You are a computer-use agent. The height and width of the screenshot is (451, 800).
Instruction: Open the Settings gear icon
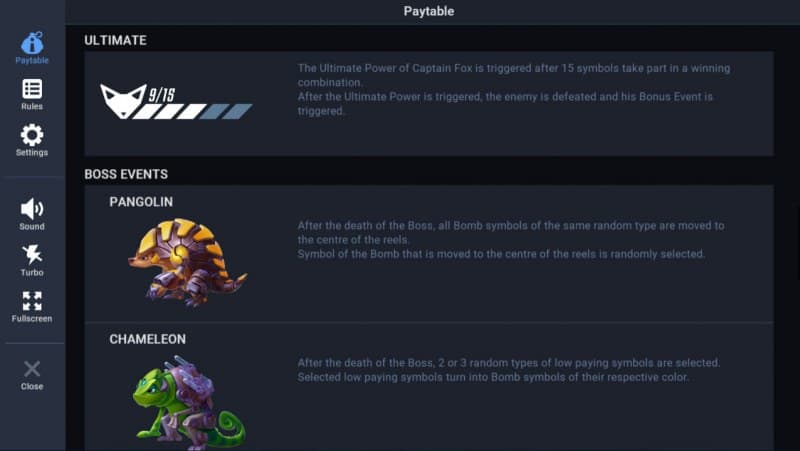click(x=32, y=135)
